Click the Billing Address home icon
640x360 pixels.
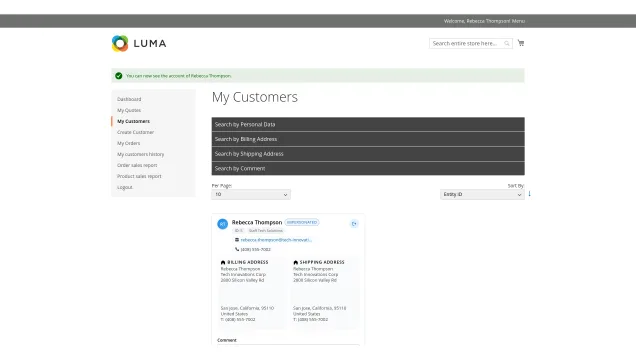[223, 262]
